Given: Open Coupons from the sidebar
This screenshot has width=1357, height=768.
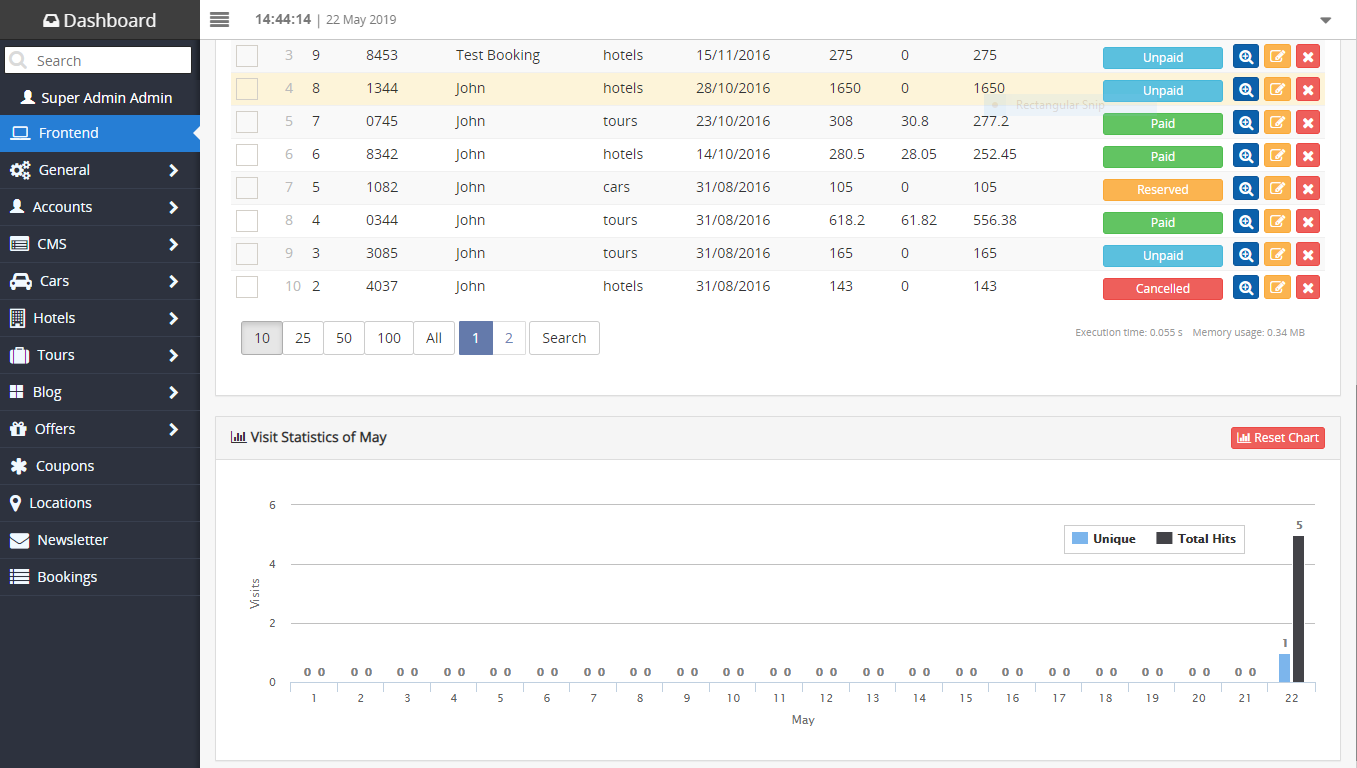Looking at the screenshot, I should point(65,466).
